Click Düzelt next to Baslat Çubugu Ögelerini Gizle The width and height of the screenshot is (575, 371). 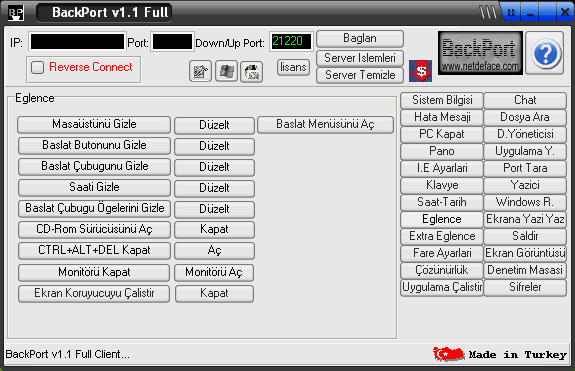pos(214,209)
